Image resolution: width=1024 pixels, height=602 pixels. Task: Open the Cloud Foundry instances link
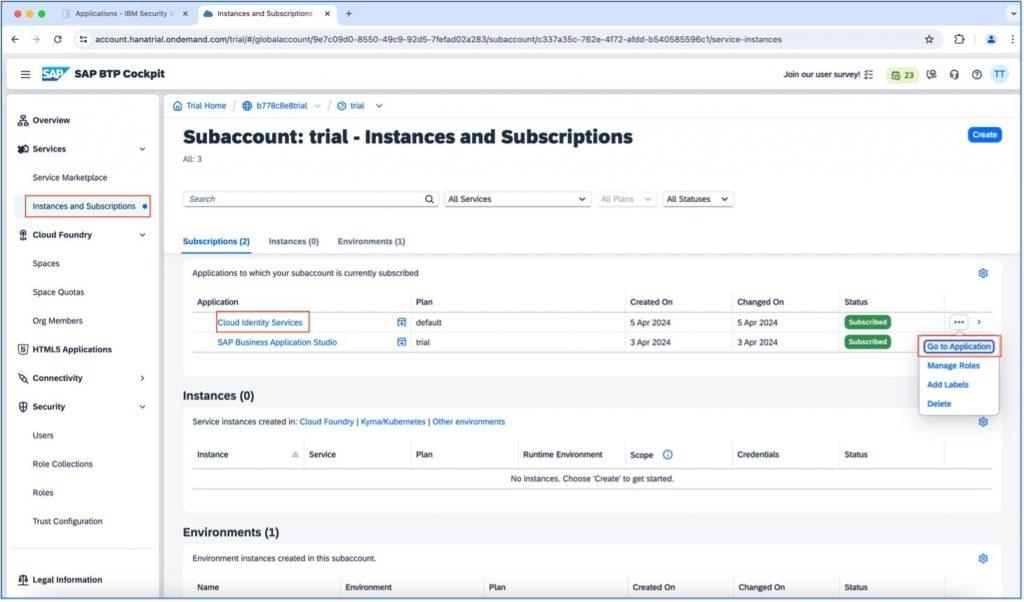[x=327, y=422]
